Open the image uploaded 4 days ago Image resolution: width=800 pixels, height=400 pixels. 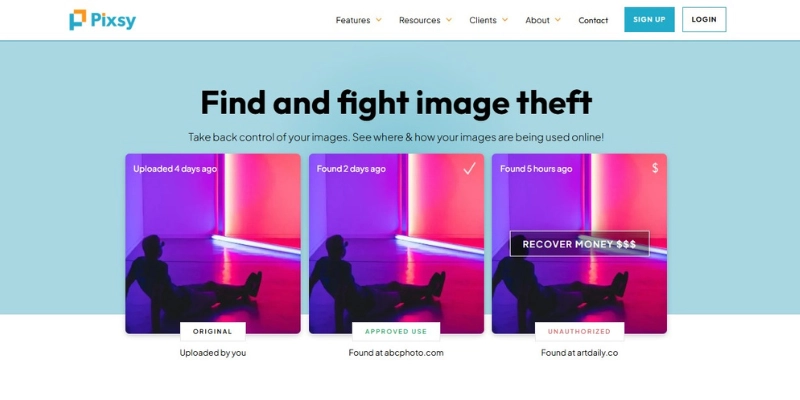point(213,243)
